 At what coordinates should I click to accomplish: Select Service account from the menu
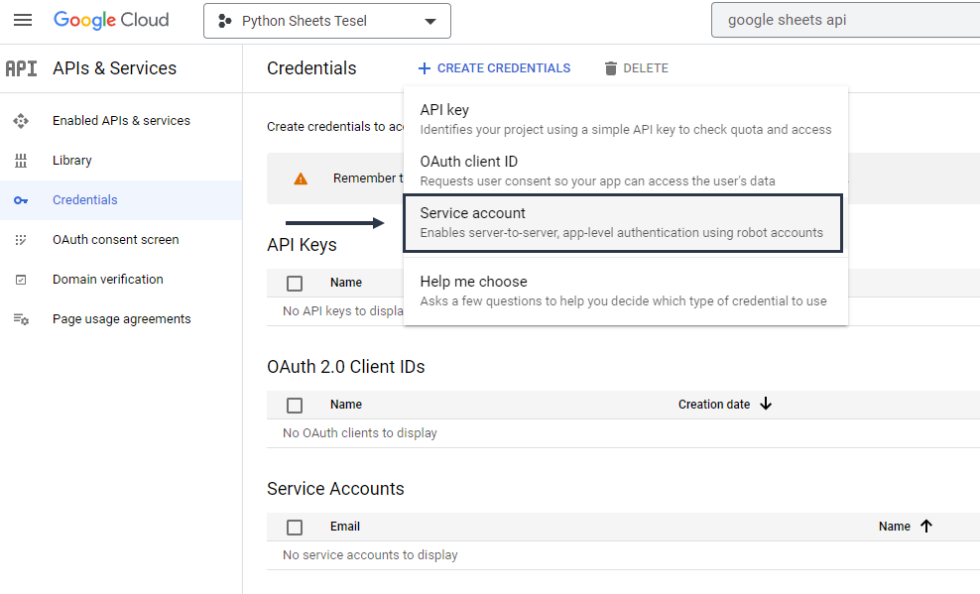point(624,222)
